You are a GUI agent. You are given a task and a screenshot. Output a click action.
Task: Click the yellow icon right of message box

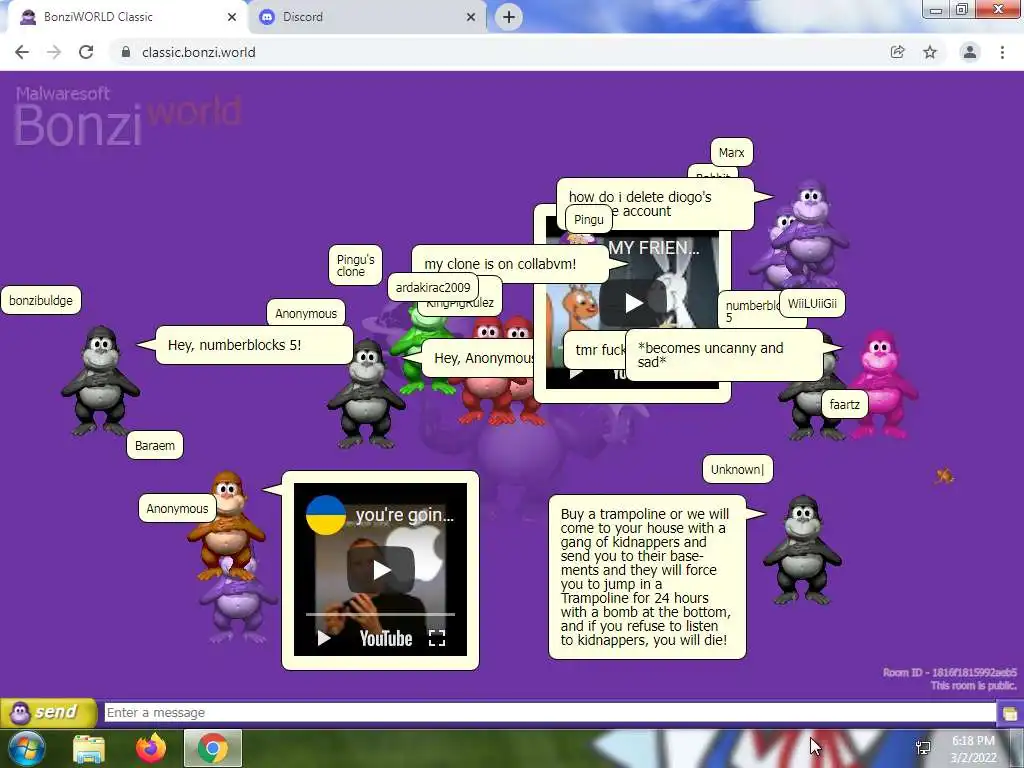pyautogui.click(x=1010, y=712)
